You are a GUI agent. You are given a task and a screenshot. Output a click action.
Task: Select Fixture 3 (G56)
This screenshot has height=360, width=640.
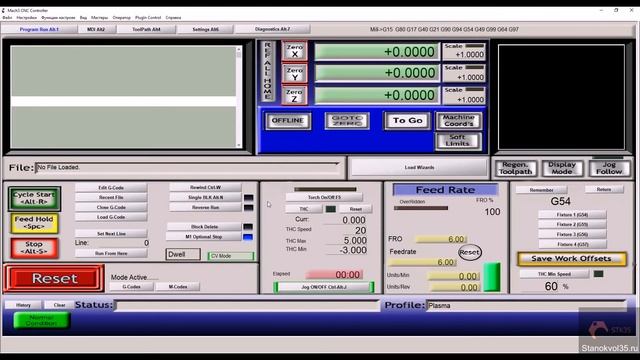[572, 235]
